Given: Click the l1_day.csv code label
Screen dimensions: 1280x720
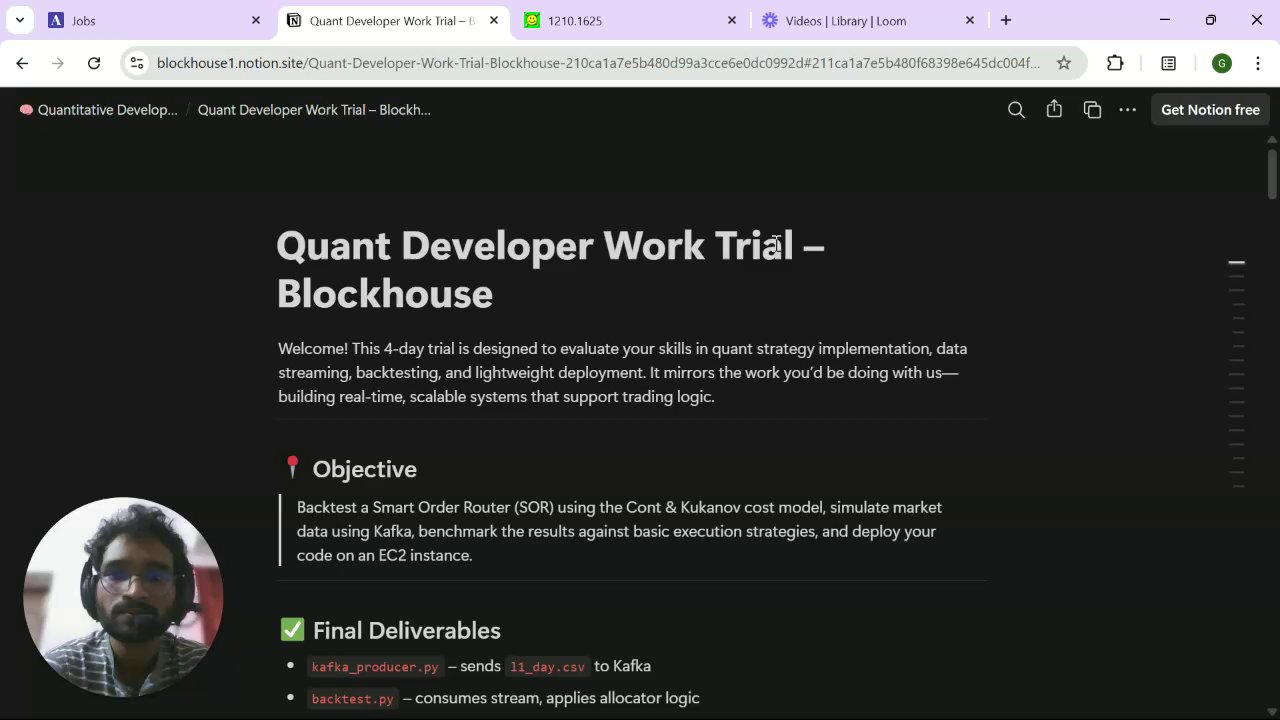Looking at the screenshot, I should 547,667.
